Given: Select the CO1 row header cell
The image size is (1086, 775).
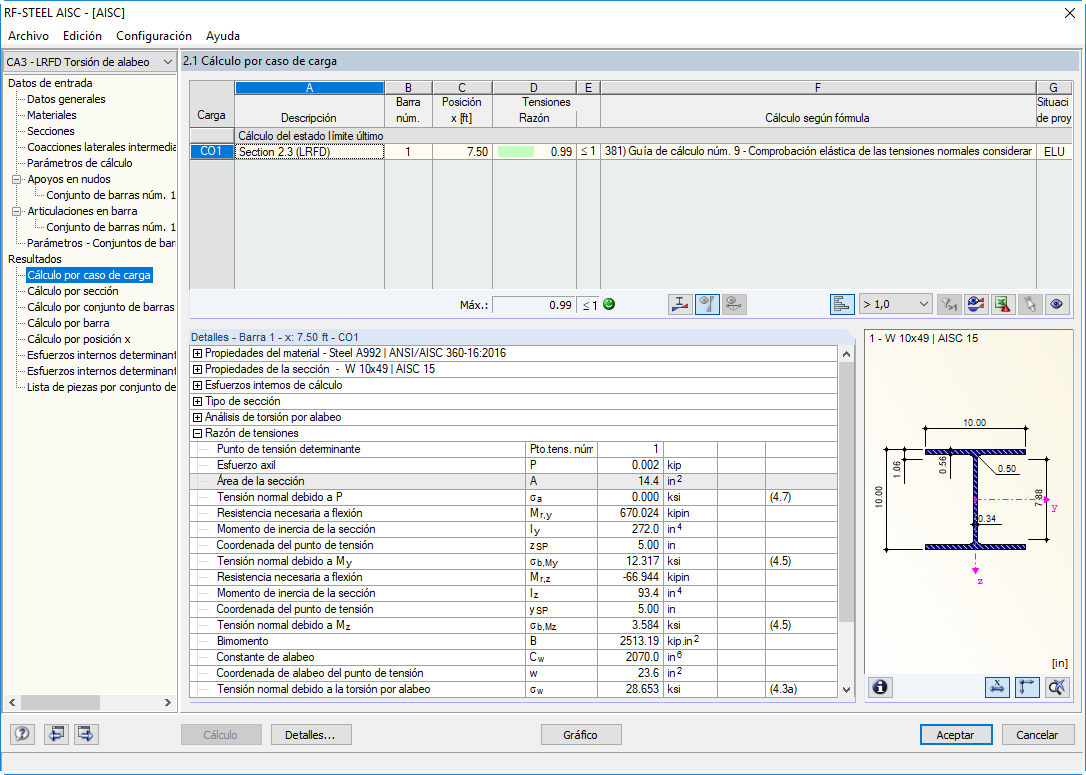Looking at the screenshot, I should 211,152.
